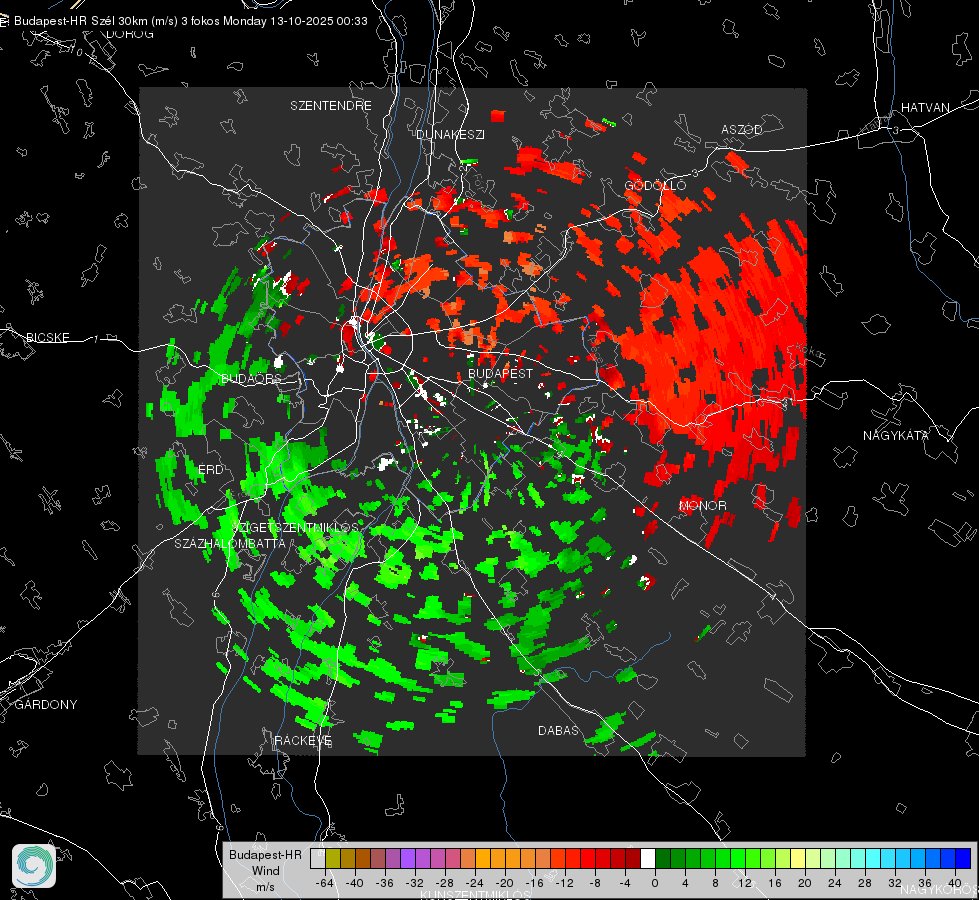
Task: Click the olive legend swatch above -64
Action: [332, 859]
